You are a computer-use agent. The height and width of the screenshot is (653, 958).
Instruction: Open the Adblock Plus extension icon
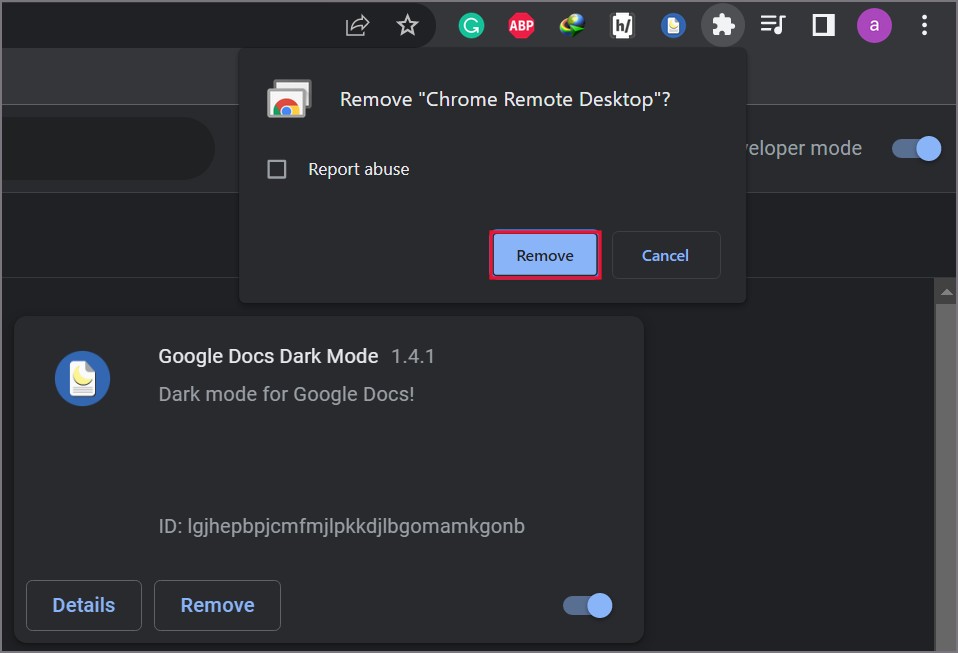point(521,26)
